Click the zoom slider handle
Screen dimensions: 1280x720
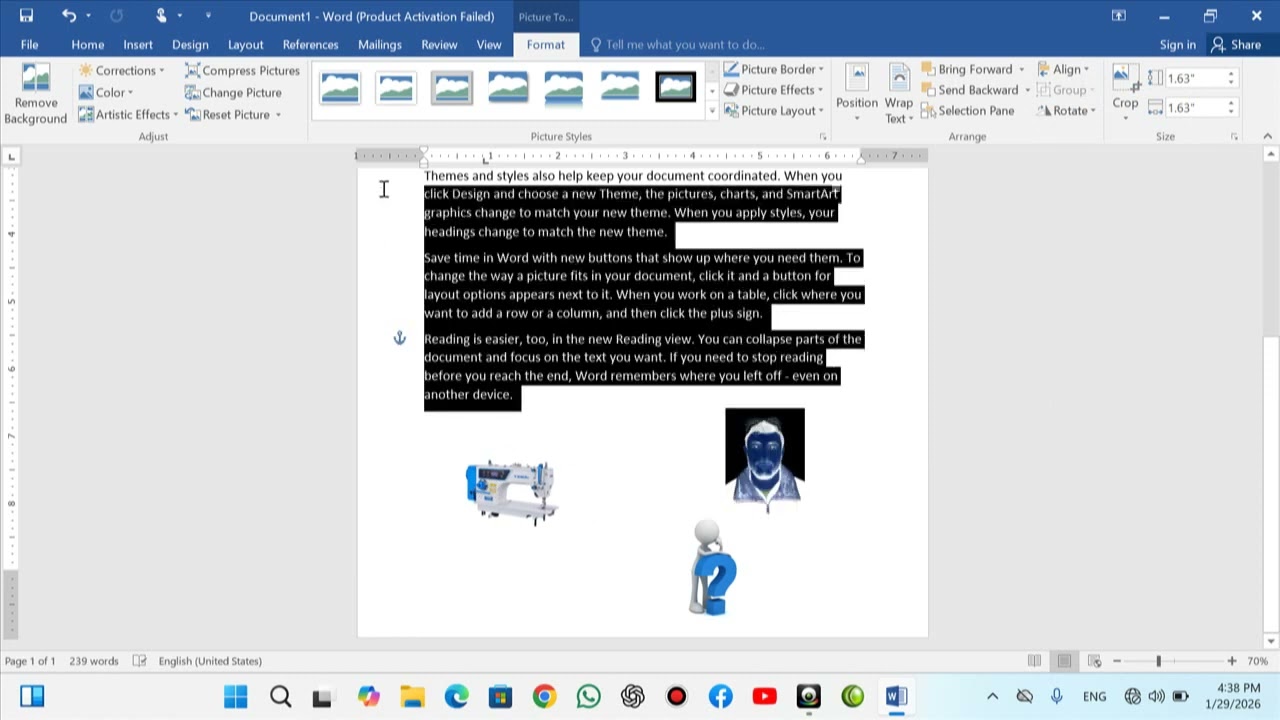coord(1159,661)
